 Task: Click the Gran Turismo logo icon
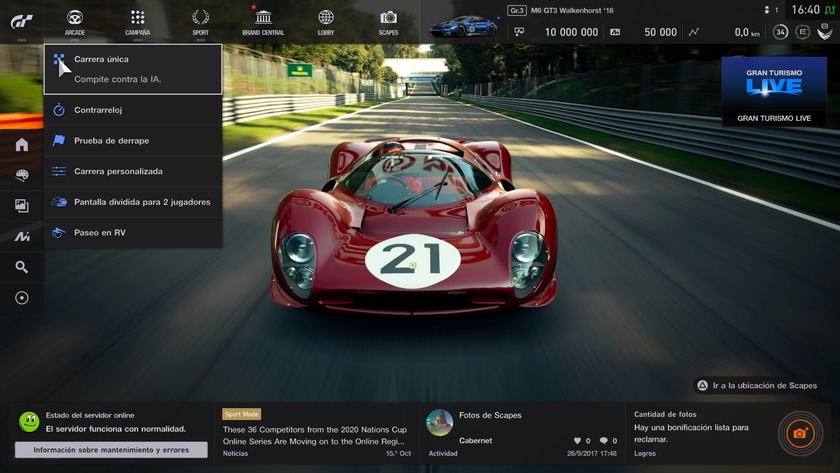[22, 21]
